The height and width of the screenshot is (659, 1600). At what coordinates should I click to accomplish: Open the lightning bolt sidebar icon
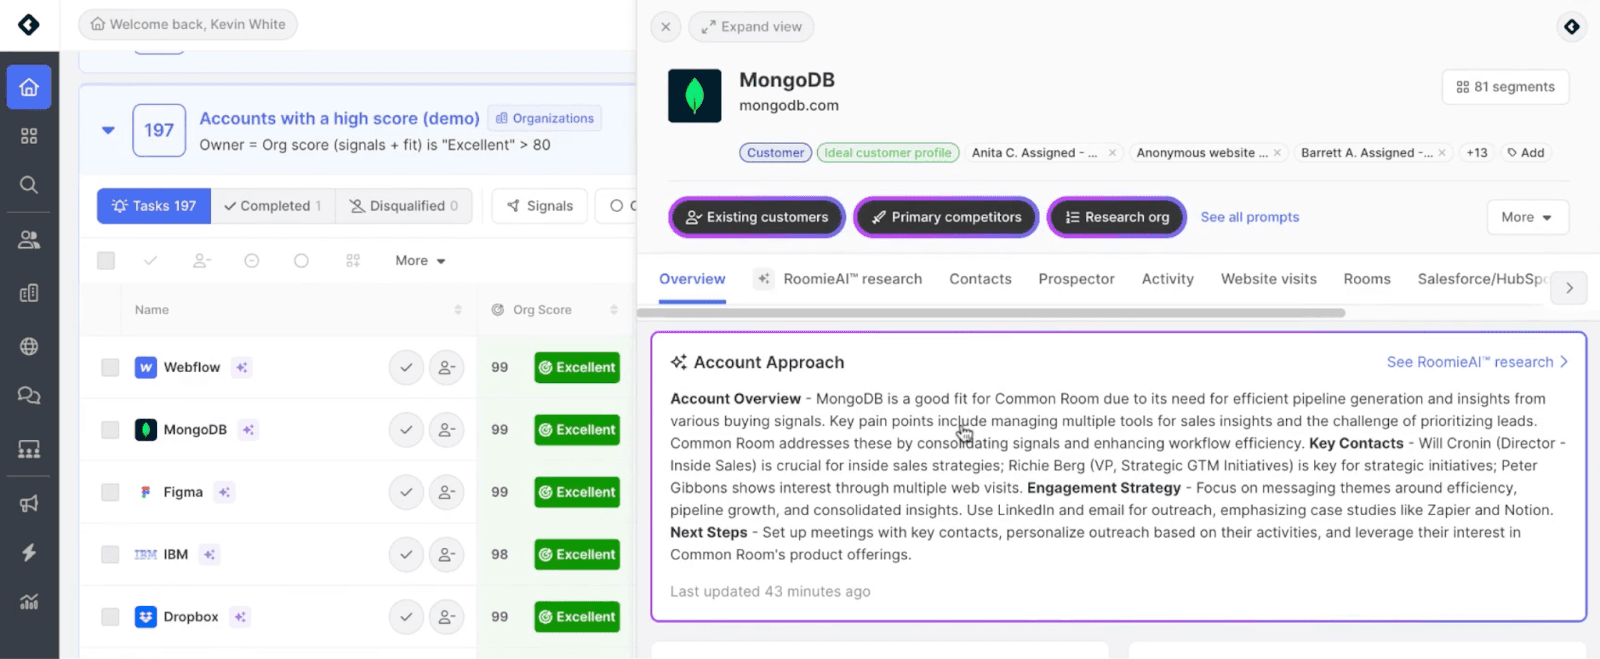[x=29, y=552]
